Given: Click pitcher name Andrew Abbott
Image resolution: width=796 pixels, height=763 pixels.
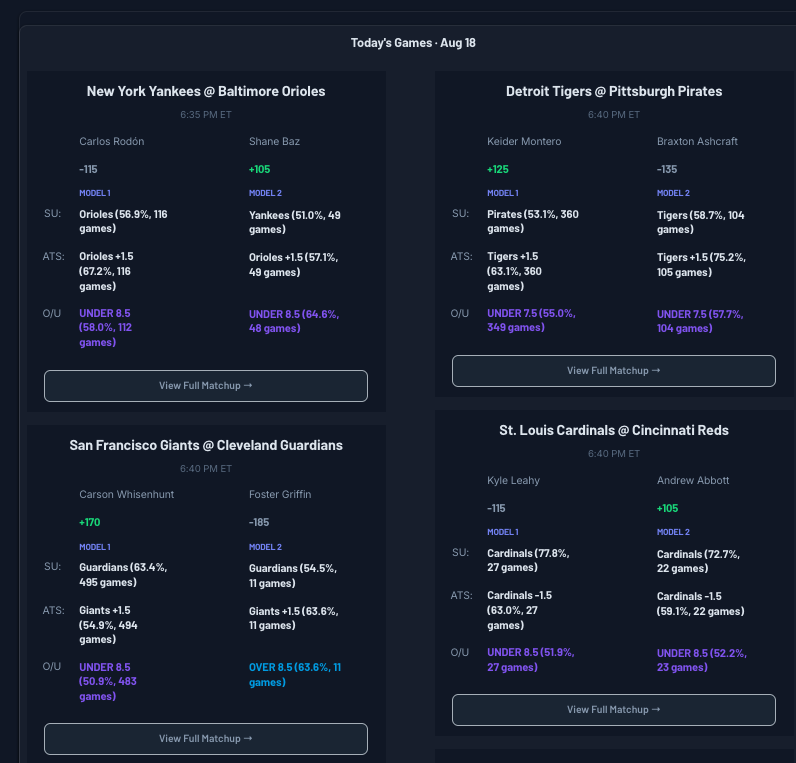Looking at the screenshot, I should 693,481.
